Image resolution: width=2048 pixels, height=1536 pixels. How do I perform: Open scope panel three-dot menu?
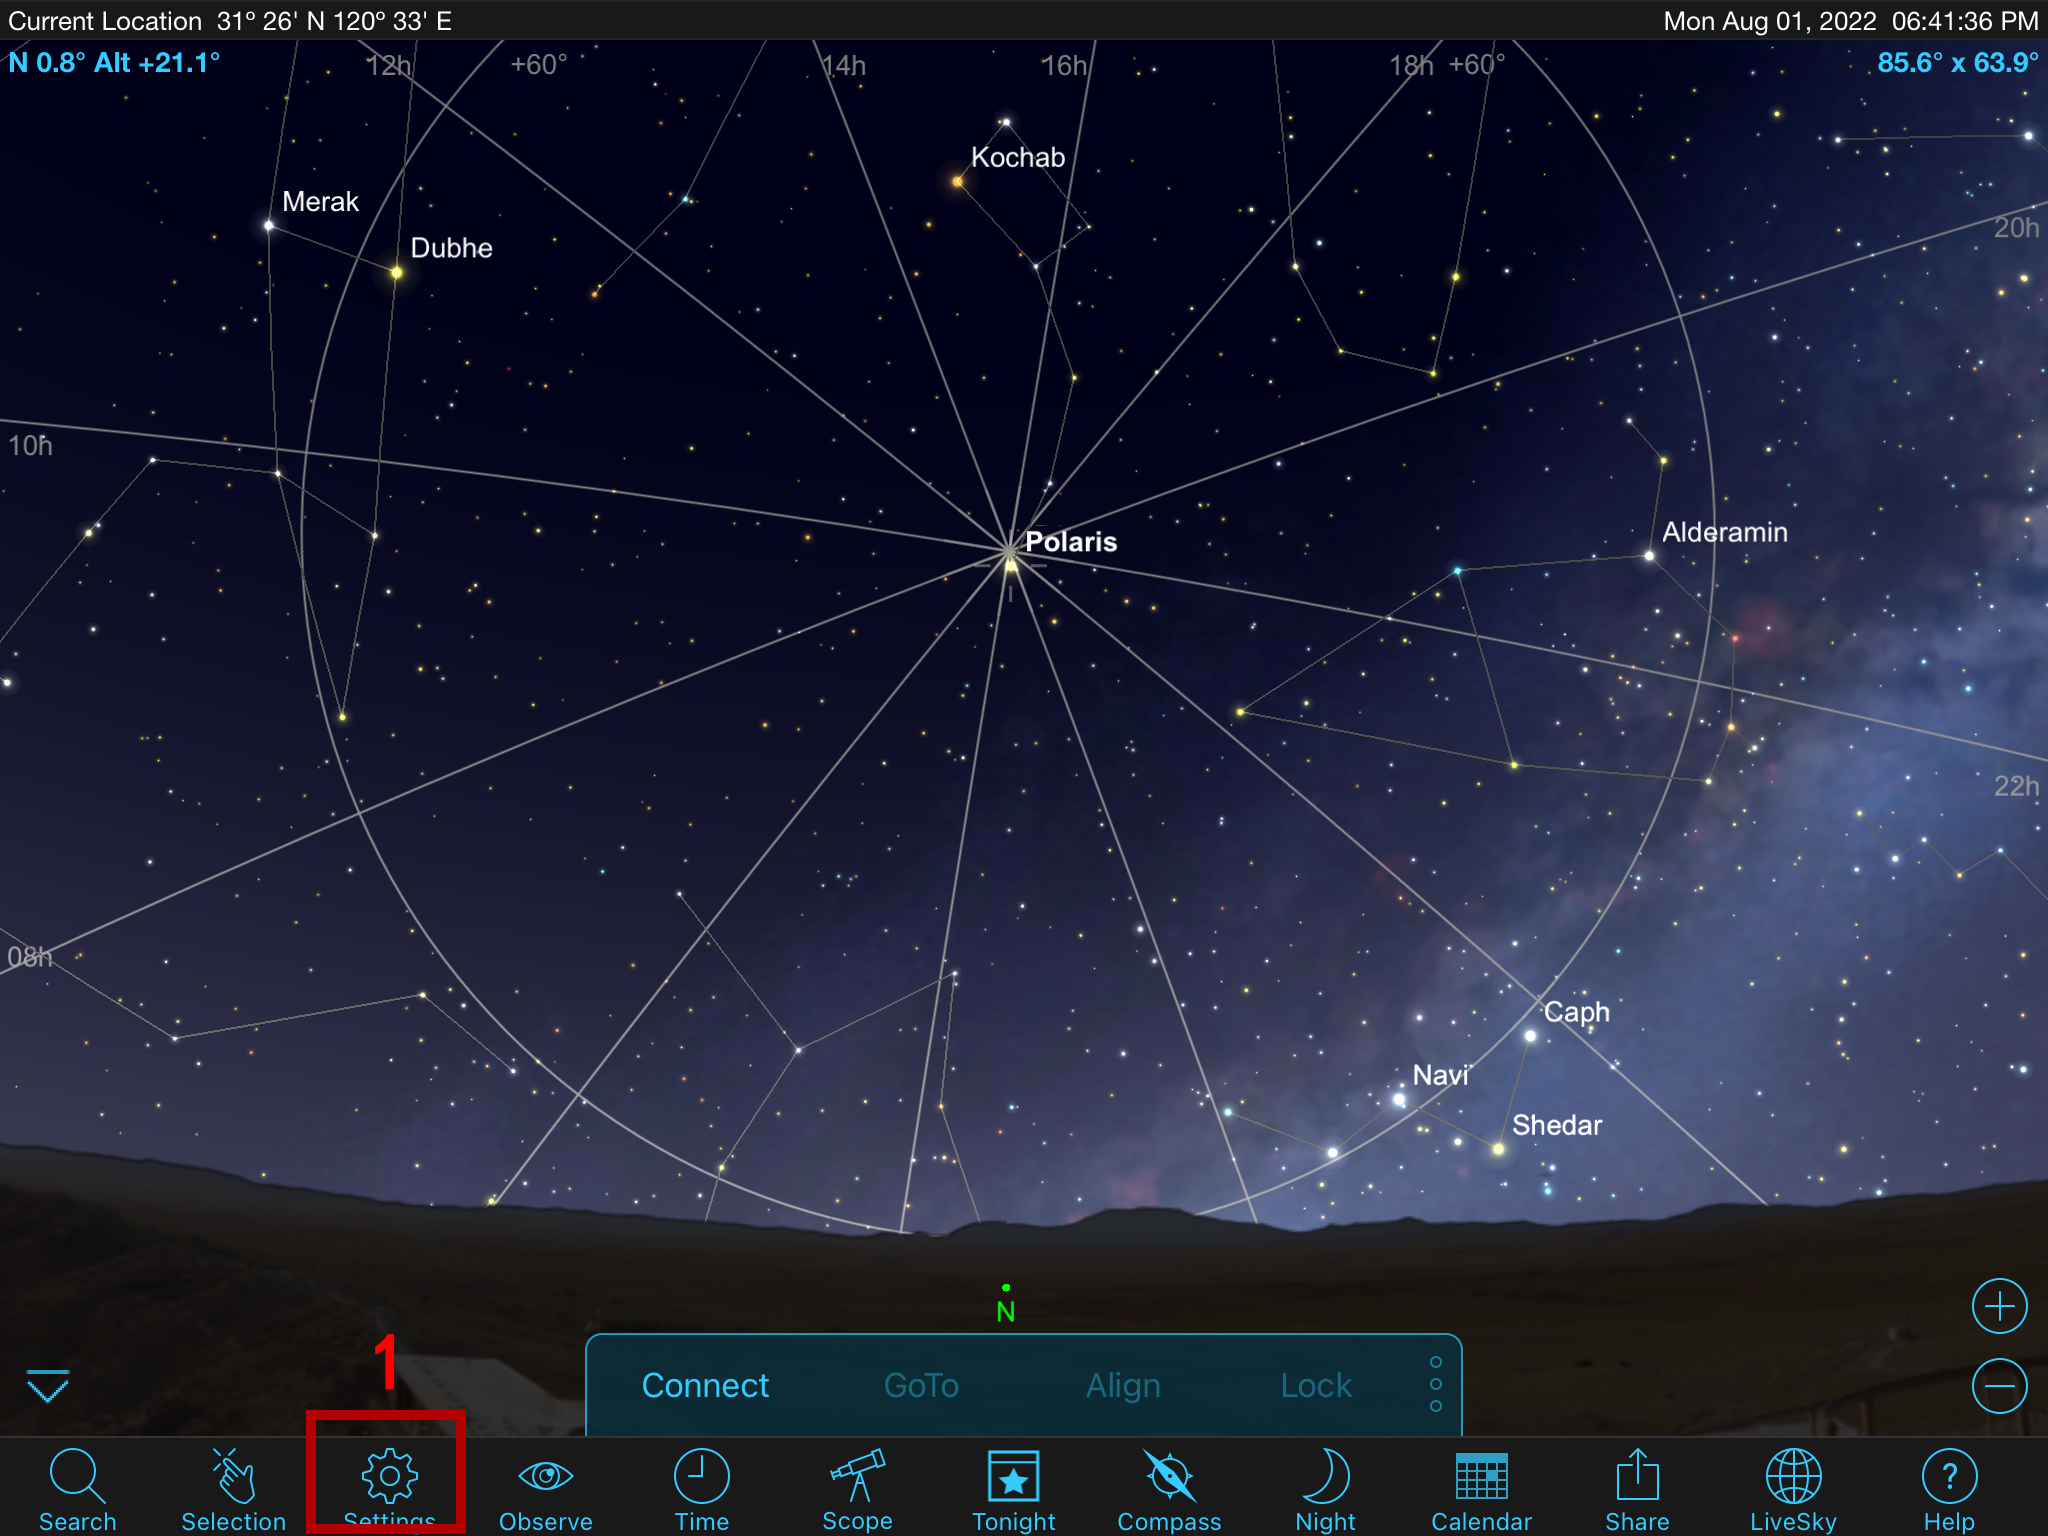pos(1435,1384)
